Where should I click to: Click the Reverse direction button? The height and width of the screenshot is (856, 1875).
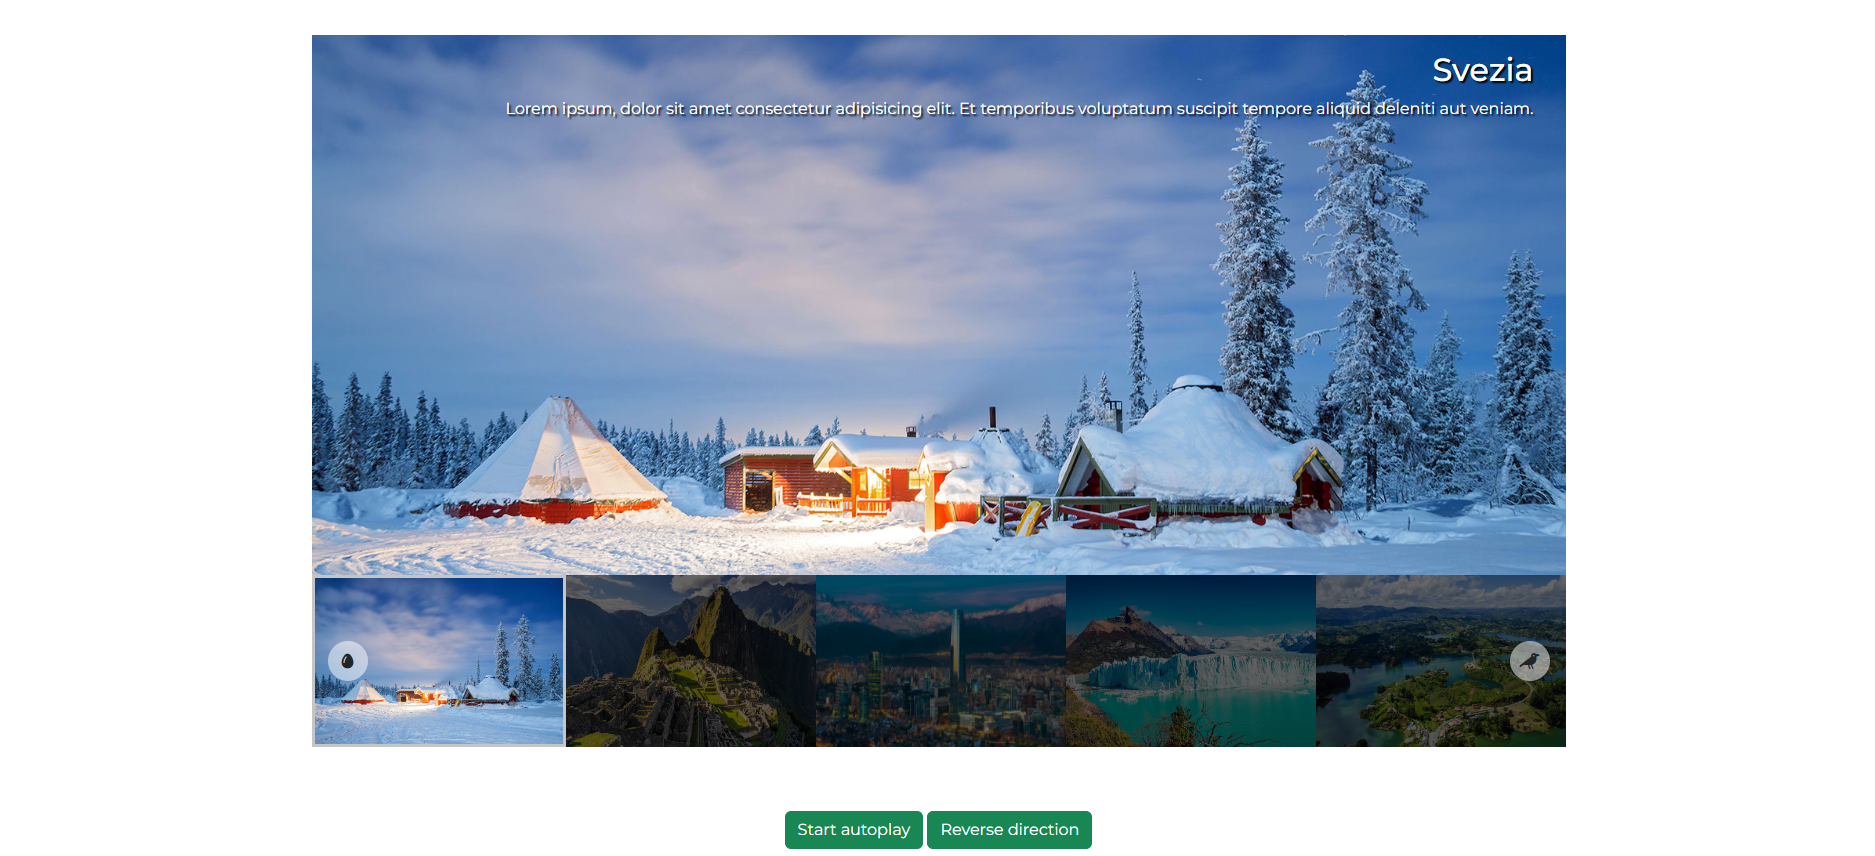click(x=1009, y=830)
